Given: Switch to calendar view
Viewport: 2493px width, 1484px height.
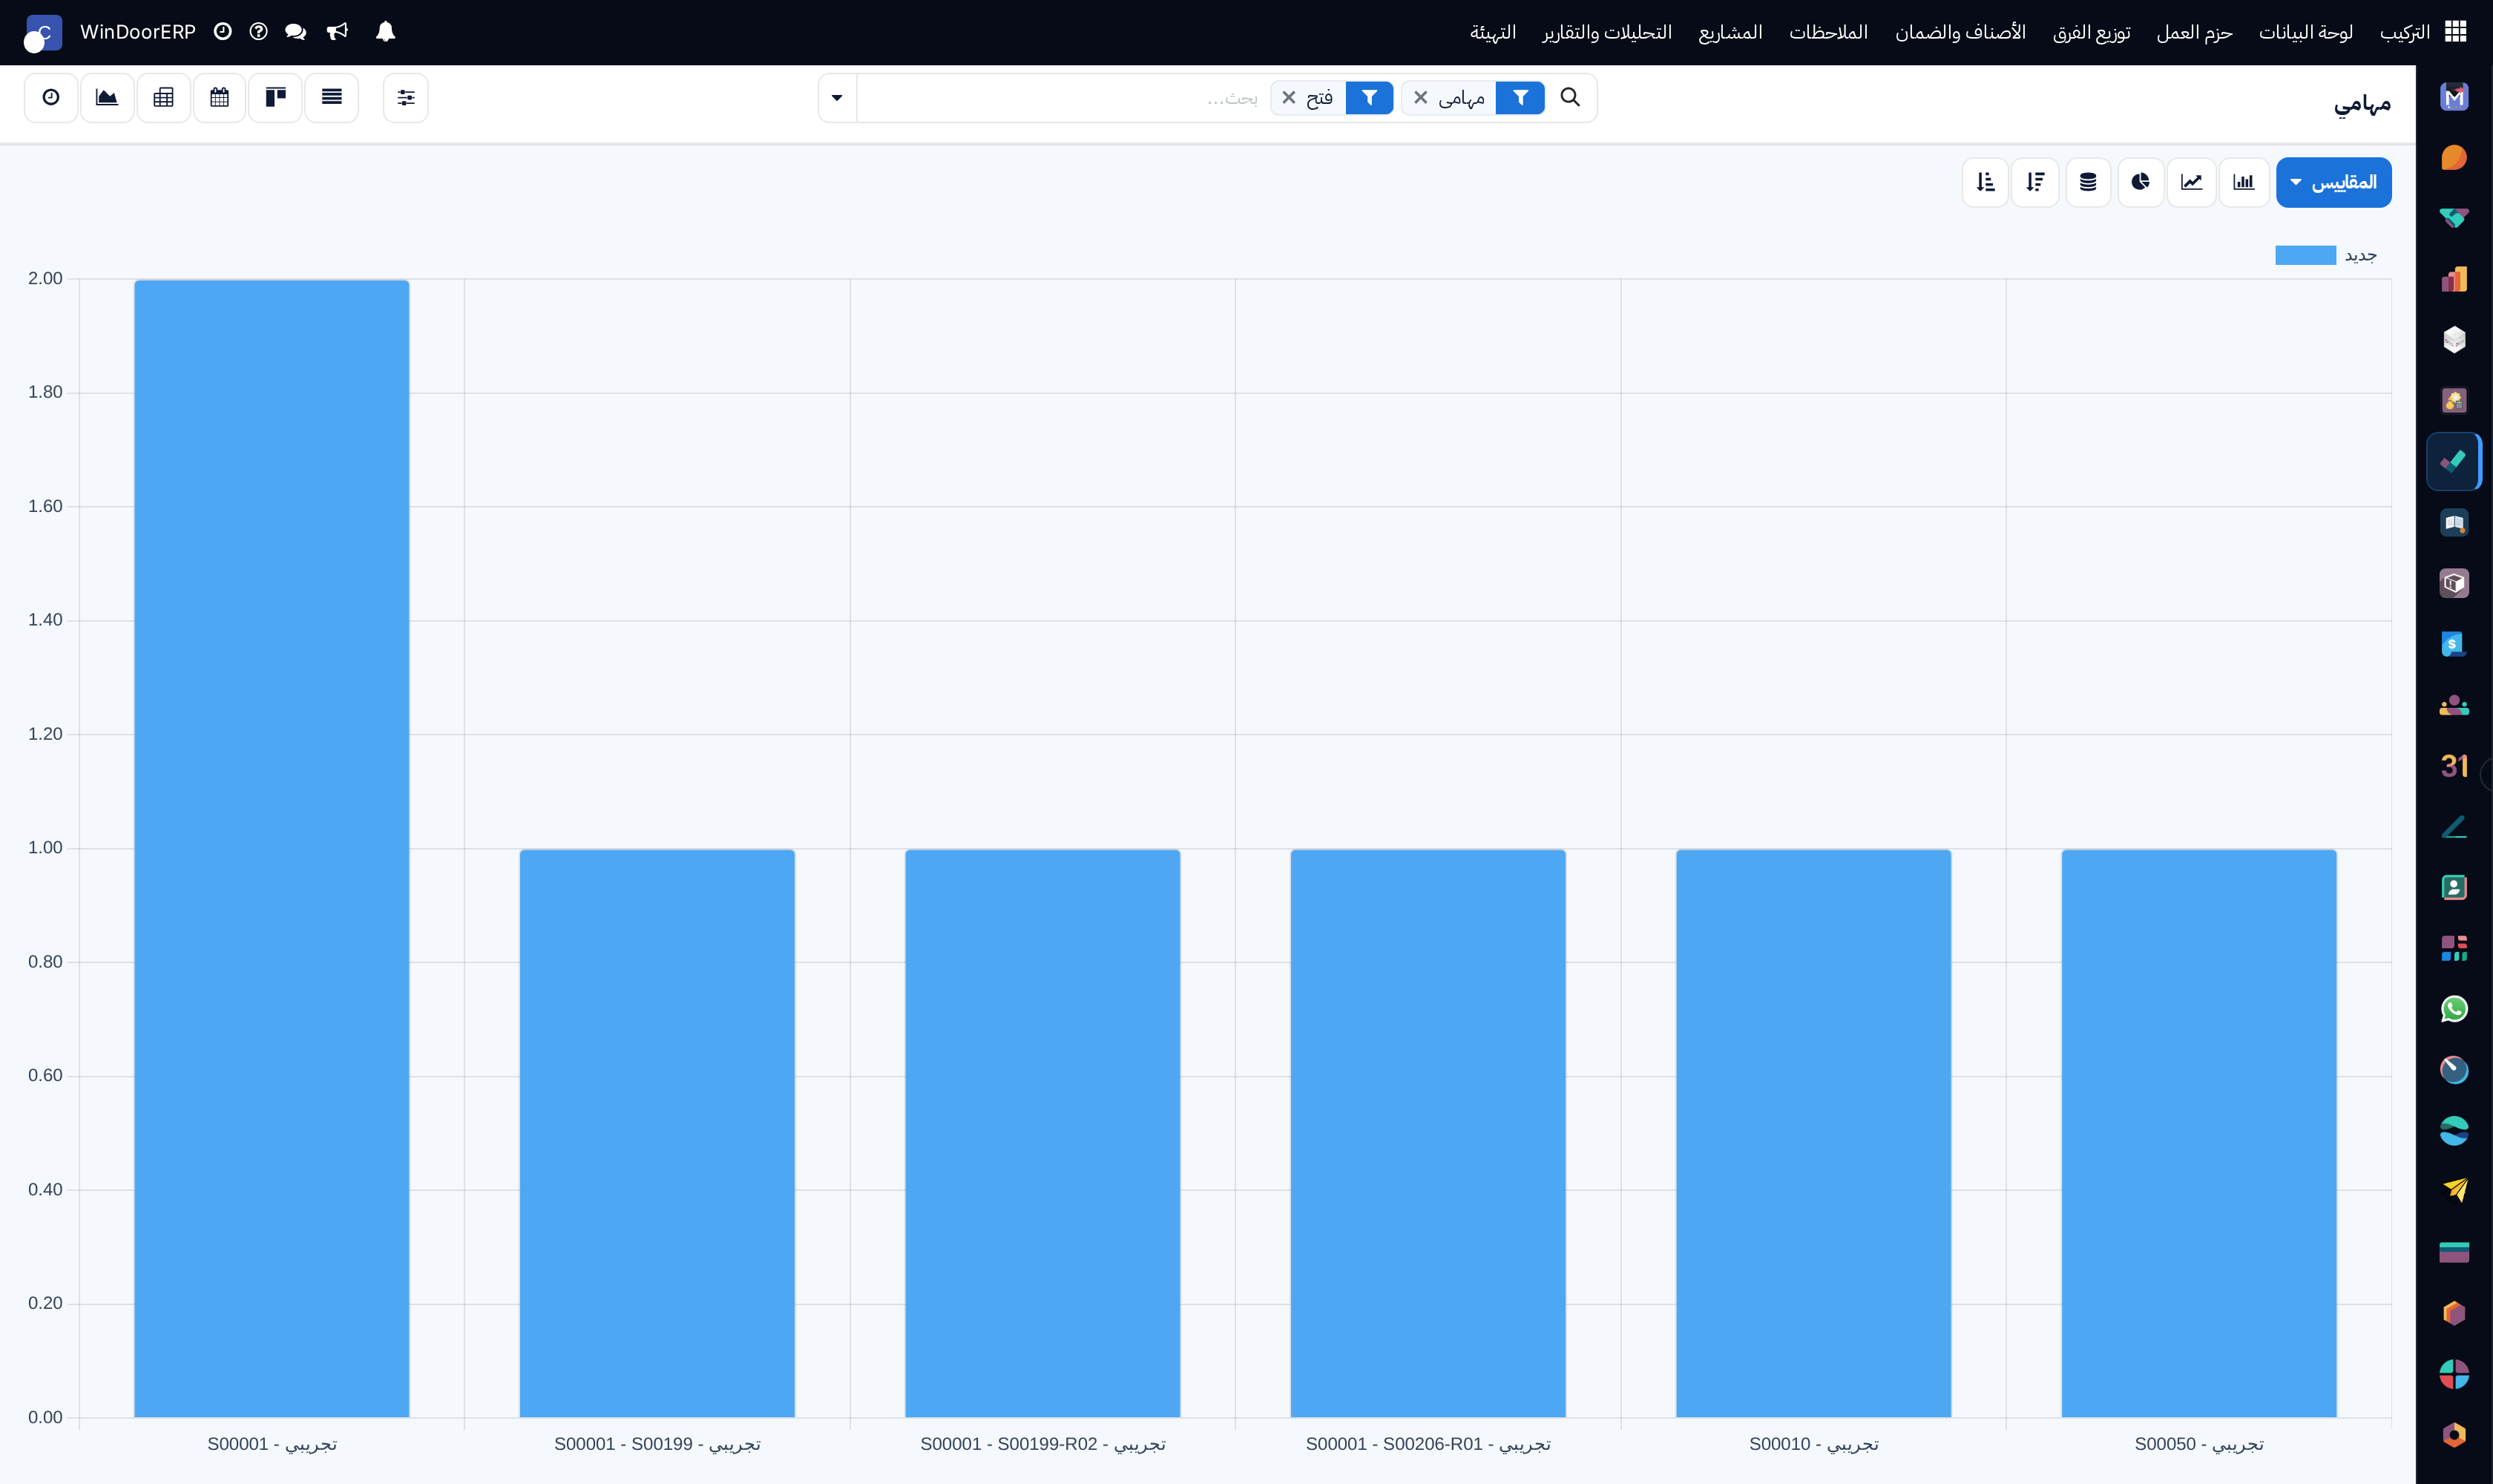Looking at the screenshot, I should point(219,97).
